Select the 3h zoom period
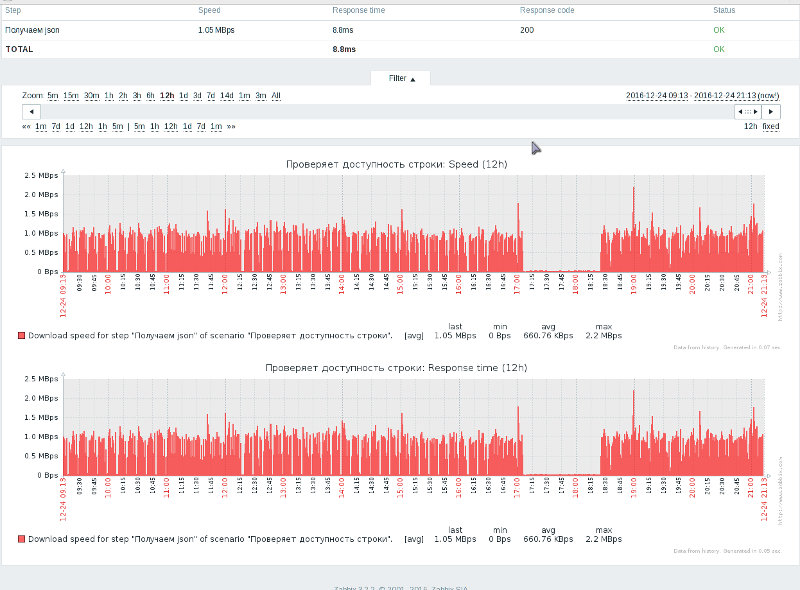Image resolution: width=800 pixels, height=590 pixels. pyautogui.click(x=137, y=96)
